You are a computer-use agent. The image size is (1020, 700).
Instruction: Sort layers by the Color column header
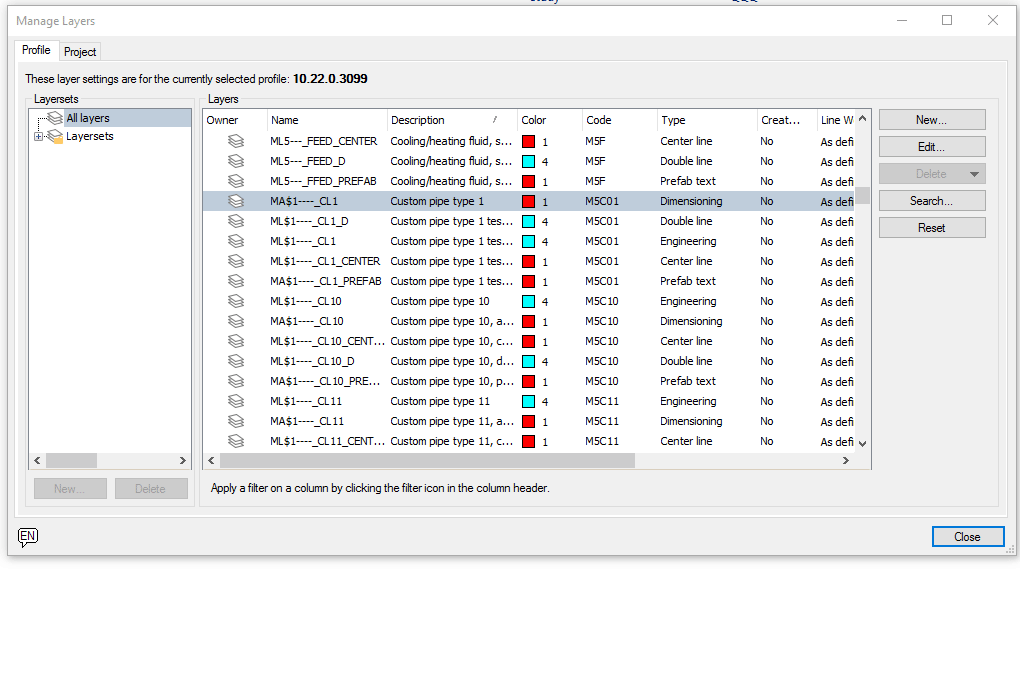(550, 120)
